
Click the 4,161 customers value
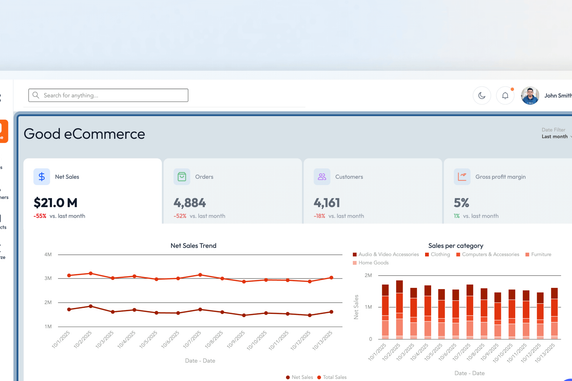(327, 203)
